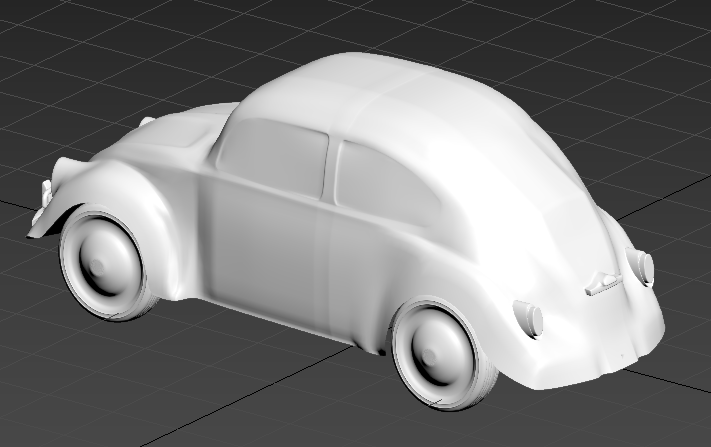The height and width of the screenshot is (447, 711).
Task: Click the rear quarter window of the car
Action: pyautogui.click(x=386, y=186)
